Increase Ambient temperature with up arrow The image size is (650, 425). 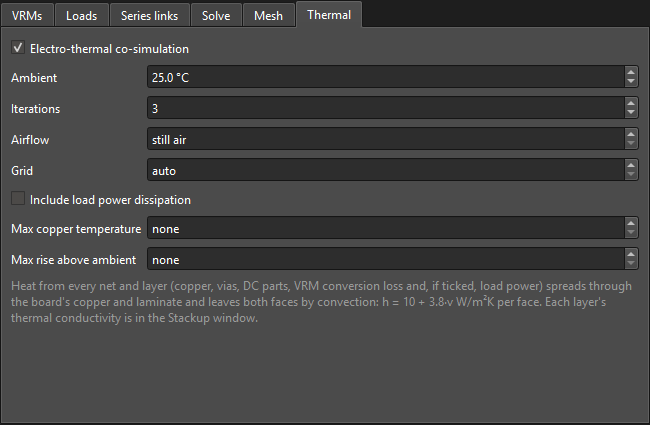click(631, 72)
